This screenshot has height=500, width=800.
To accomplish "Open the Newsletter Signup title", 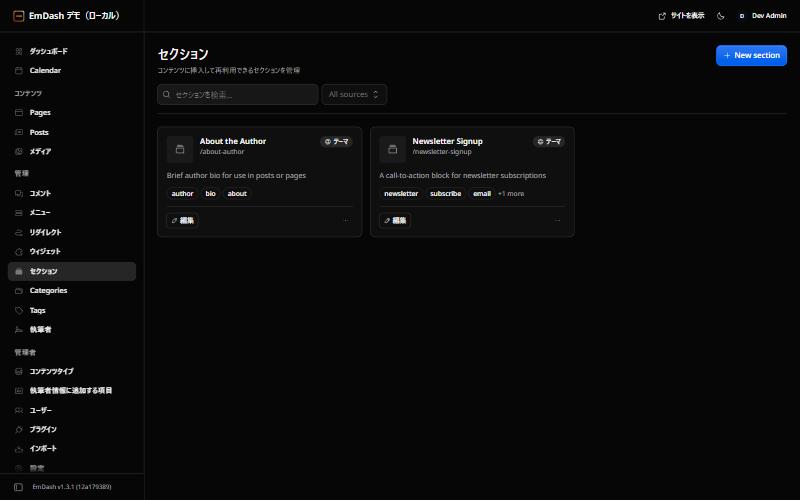I will tap(447, 141).
